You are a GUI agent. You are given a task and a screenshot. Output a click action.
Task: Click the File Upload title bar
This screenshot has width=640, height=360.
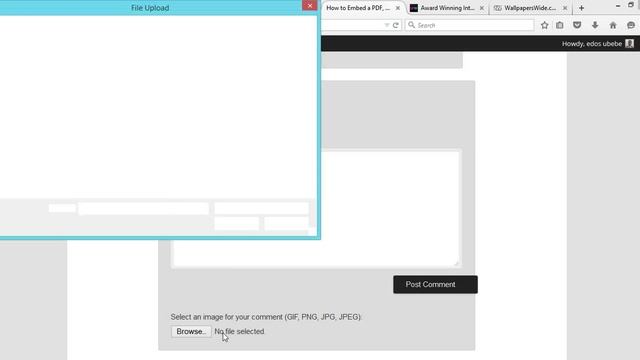150,8
